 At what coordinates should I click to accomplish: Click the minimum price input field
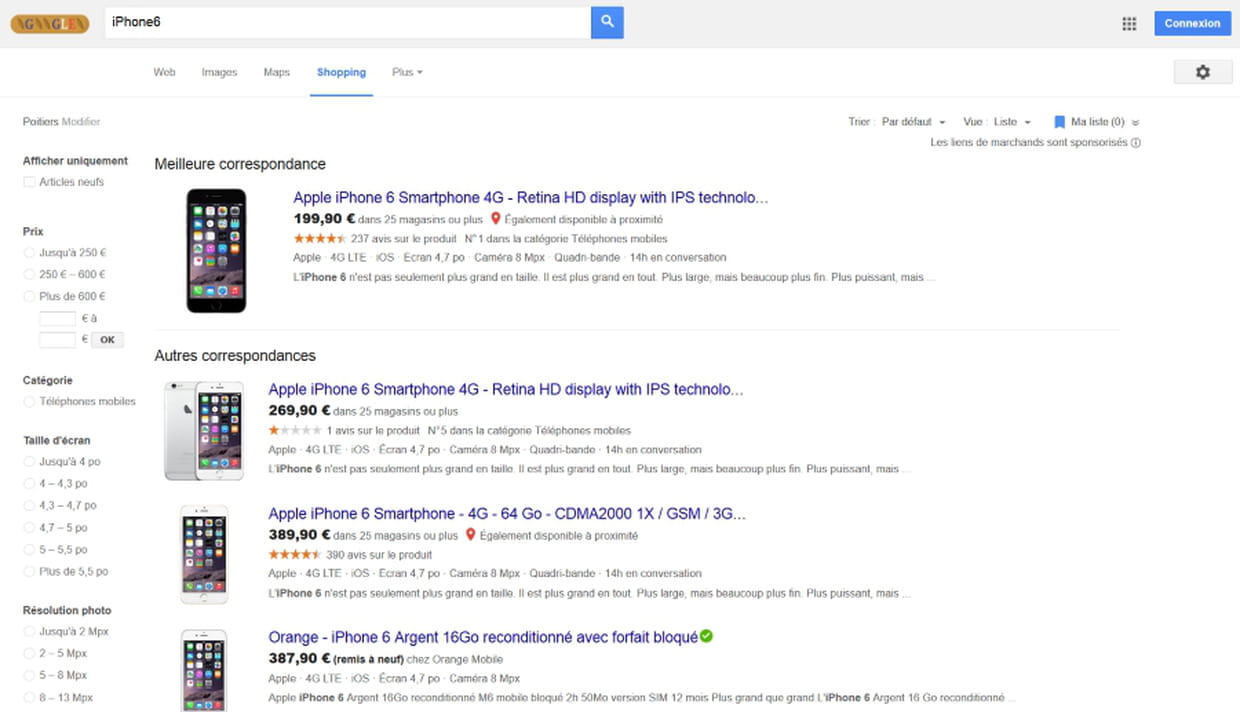point(57,318)
